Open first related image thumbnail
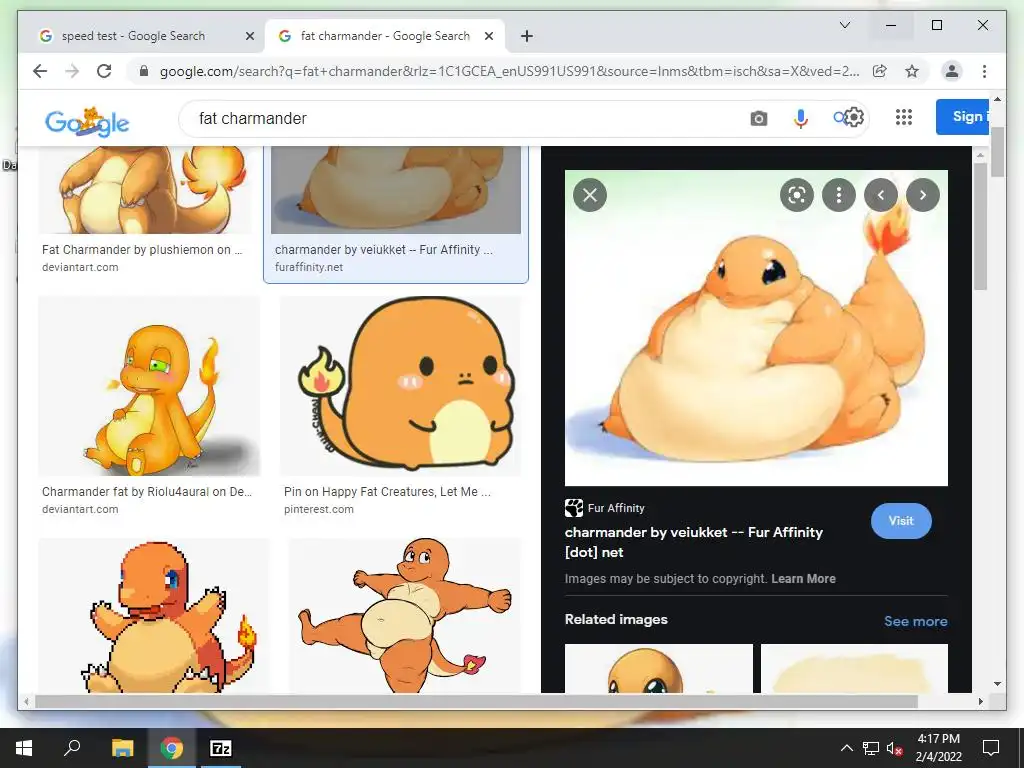1024x768 pixels. point(658,668)
